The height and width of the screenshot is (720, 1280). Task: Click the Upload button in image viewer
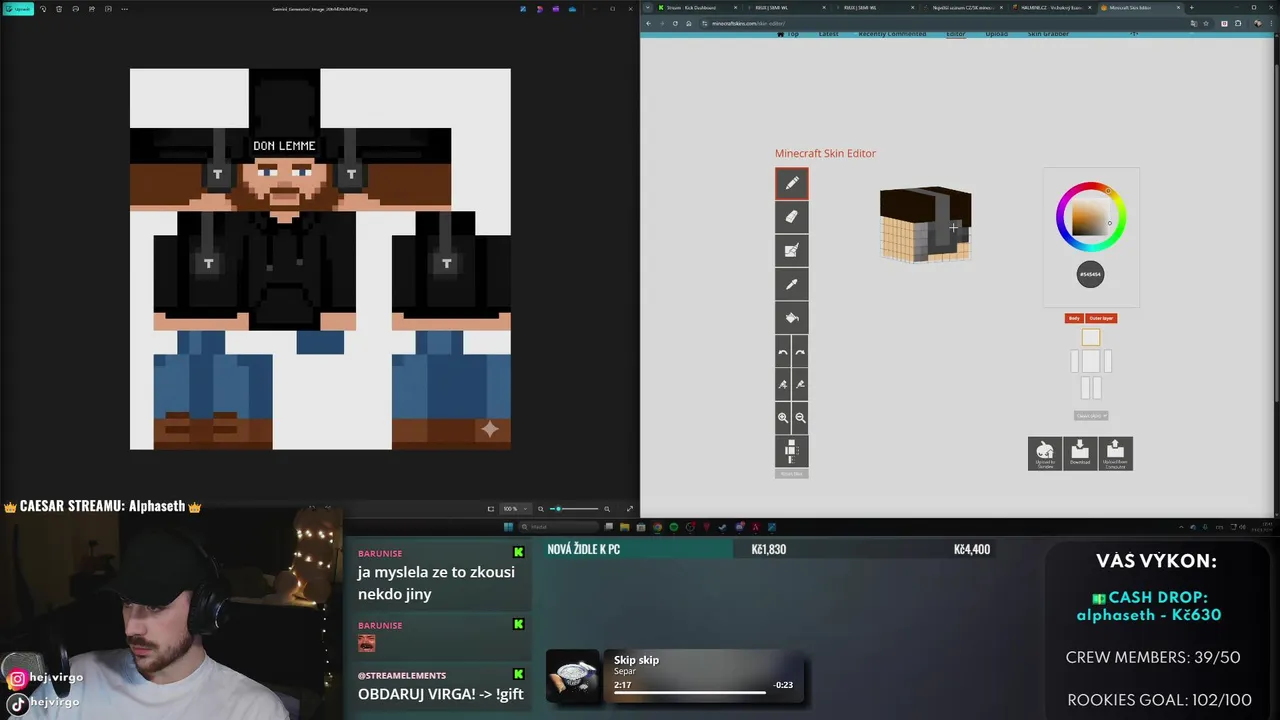pyautogui.click(x=18, y=9)
